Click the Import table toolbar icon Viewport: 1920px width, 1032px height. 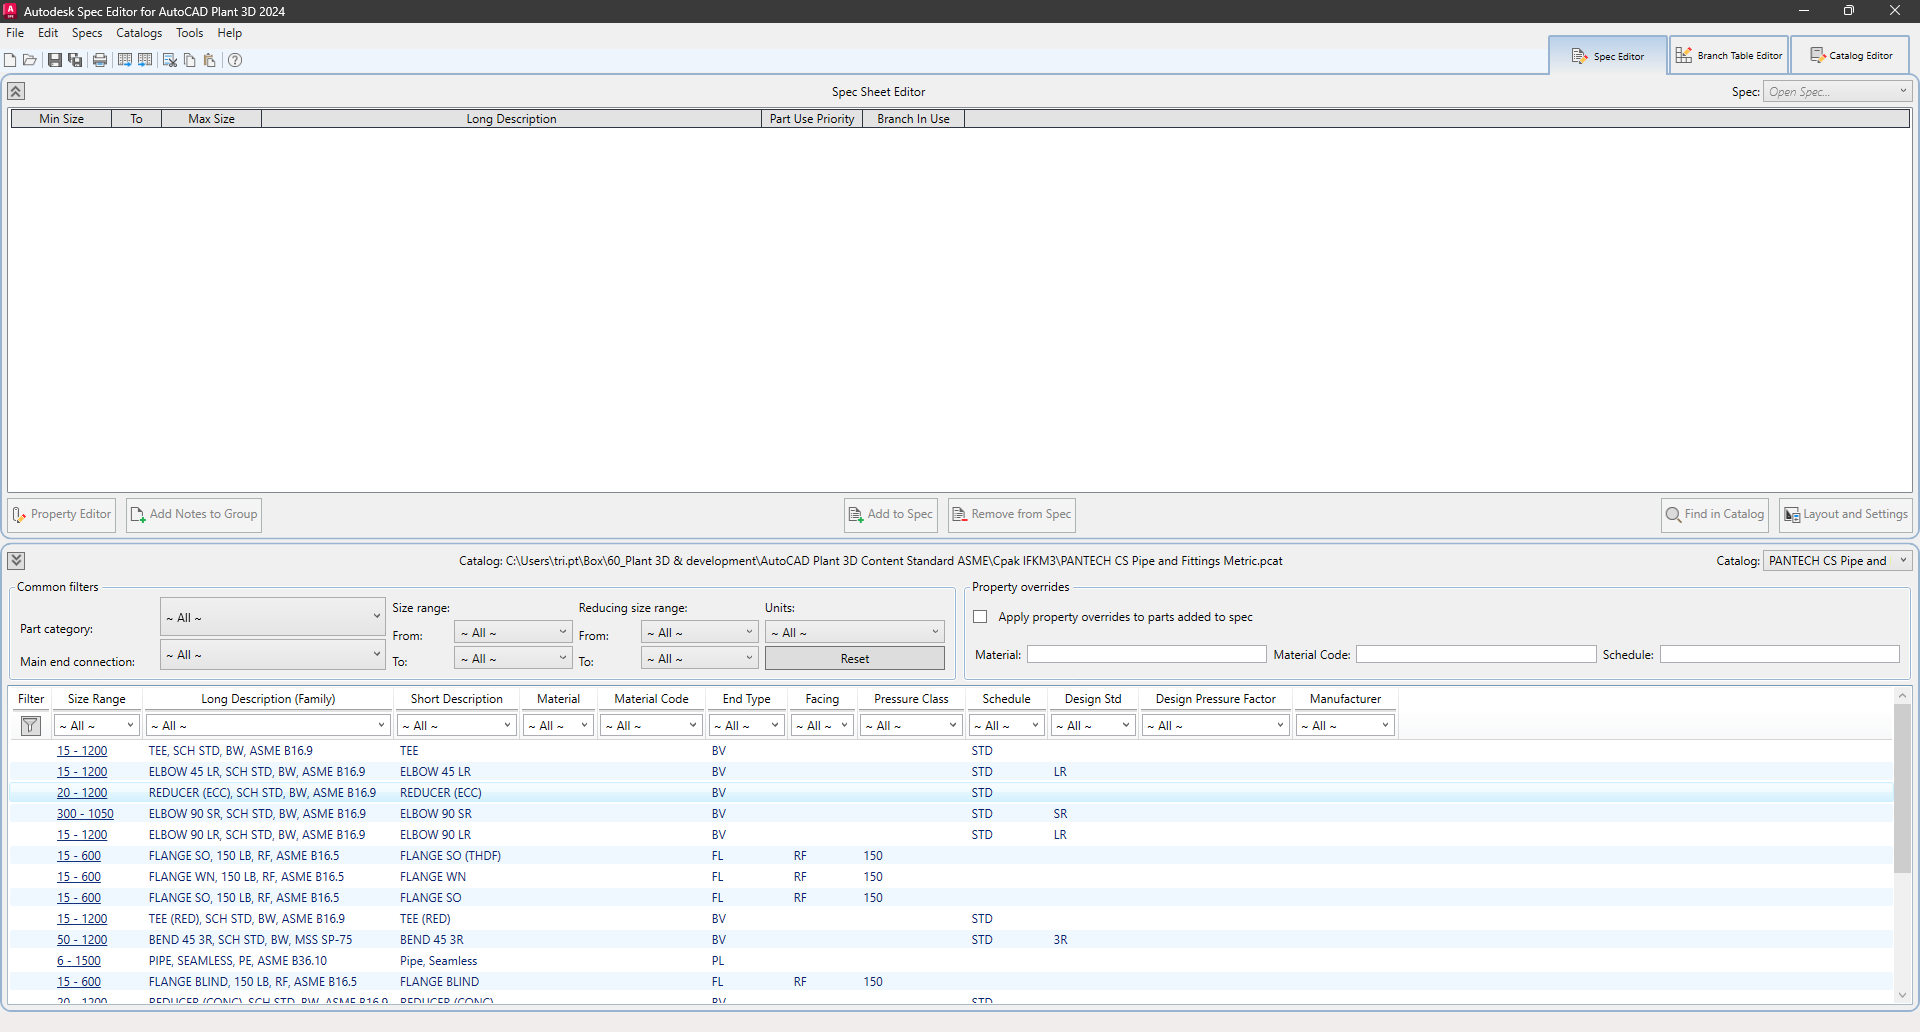[145, 60]
